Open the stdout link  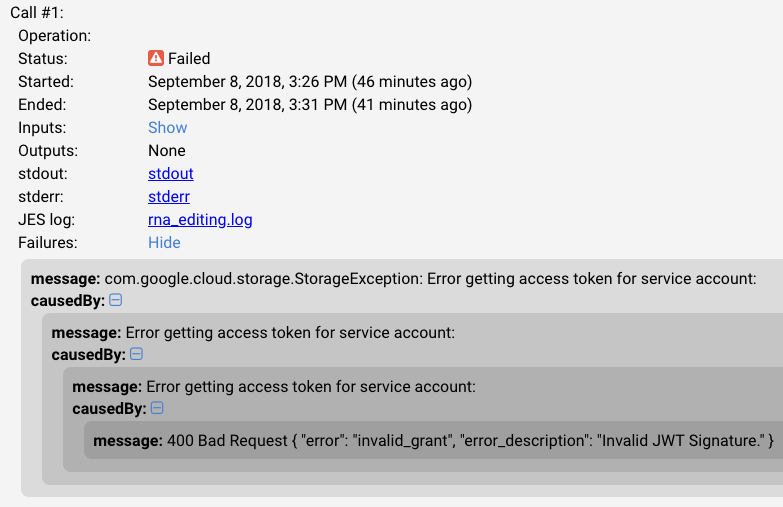point(170,173)
